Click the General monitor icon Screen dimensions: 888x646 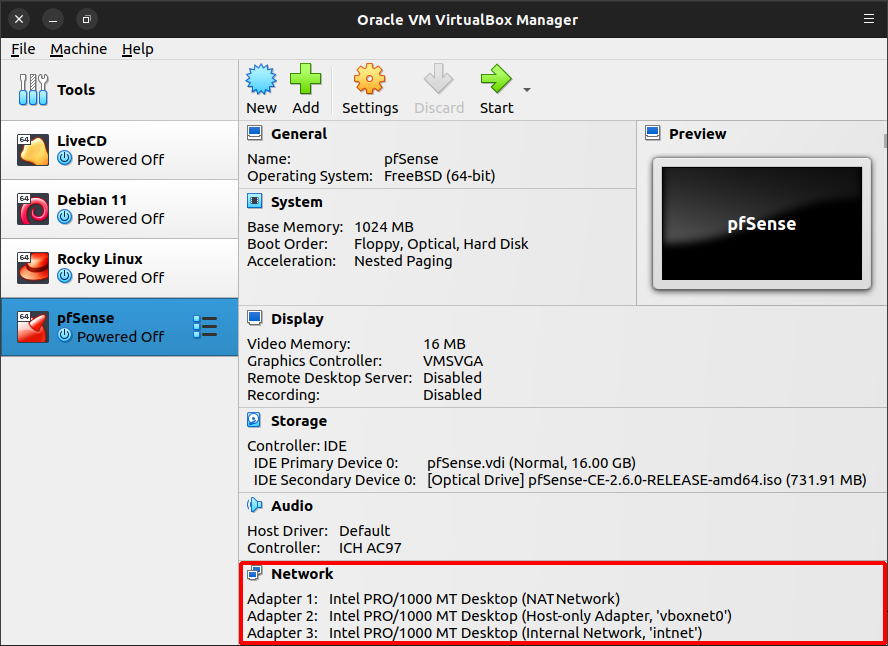pyautogui.click(x=255, y=134)
